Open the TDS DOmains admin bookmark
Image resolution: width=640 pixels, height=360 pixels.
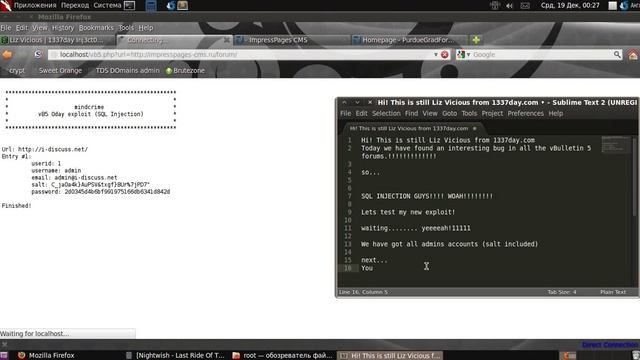pyautogui.click(x=127, y=71)
